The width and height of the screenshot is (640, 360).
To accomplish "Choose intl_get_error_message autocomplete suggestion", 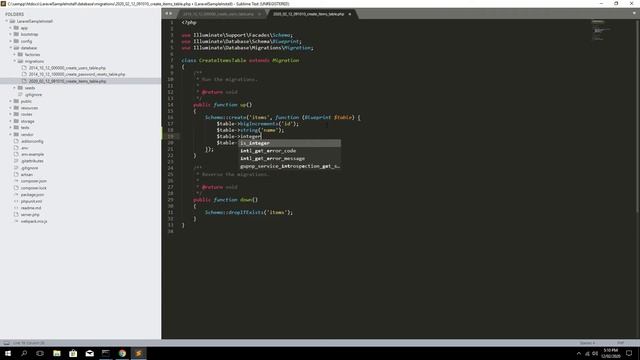I will 289,158.
